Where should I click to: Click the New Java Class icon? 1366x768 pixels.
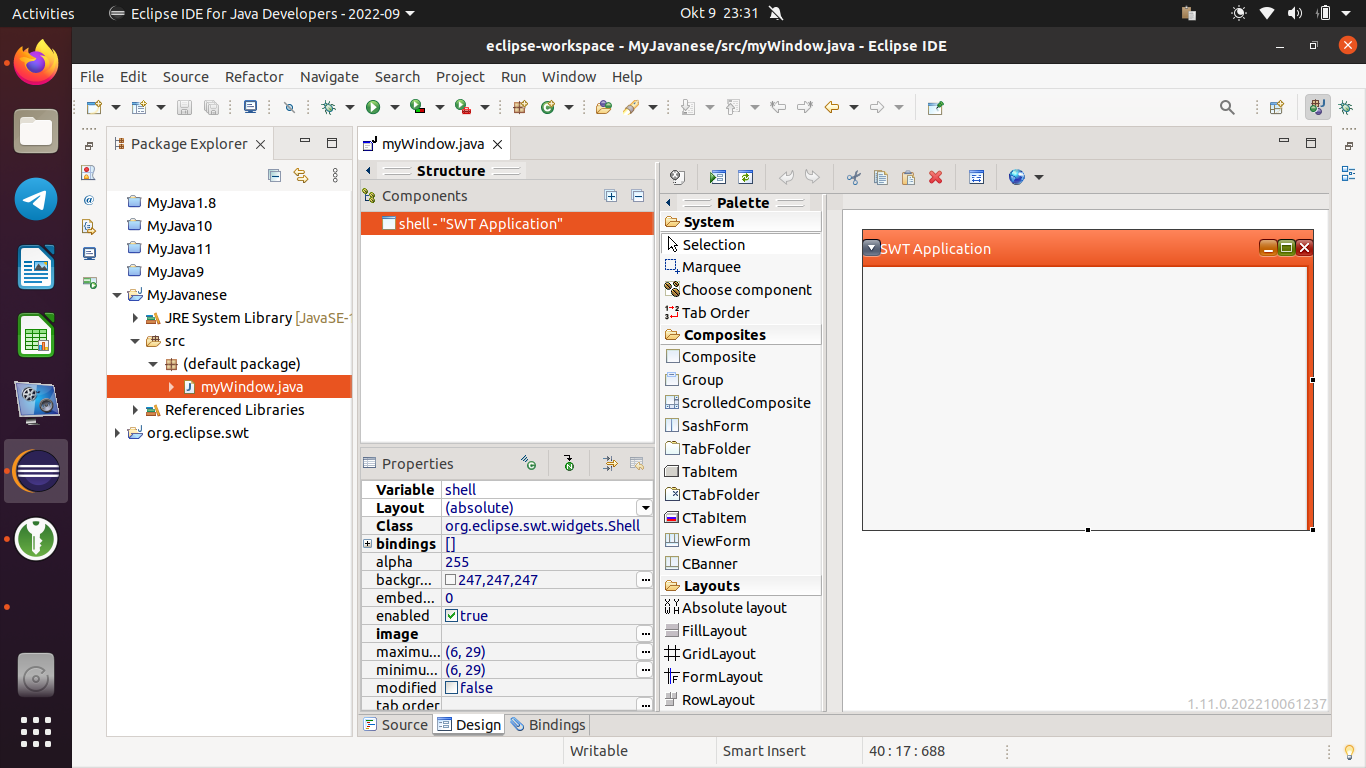[x=548, y=107]
